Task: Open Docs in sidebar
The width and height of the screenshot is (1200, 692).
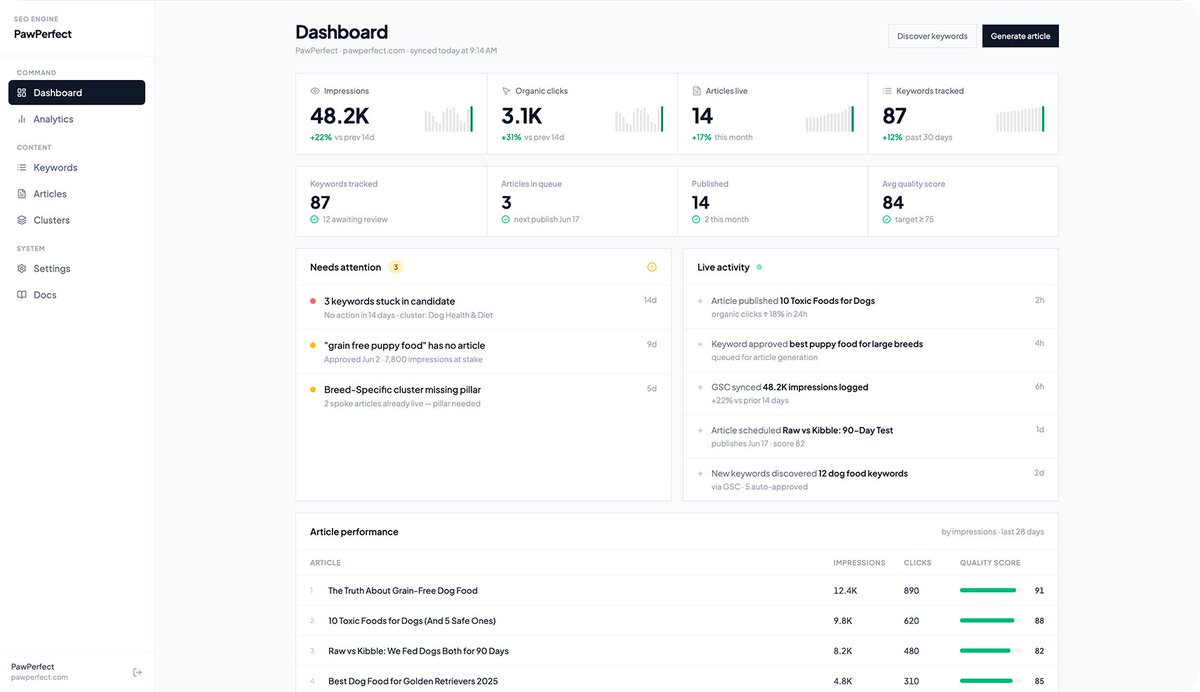Action: (x=77, y=295)
